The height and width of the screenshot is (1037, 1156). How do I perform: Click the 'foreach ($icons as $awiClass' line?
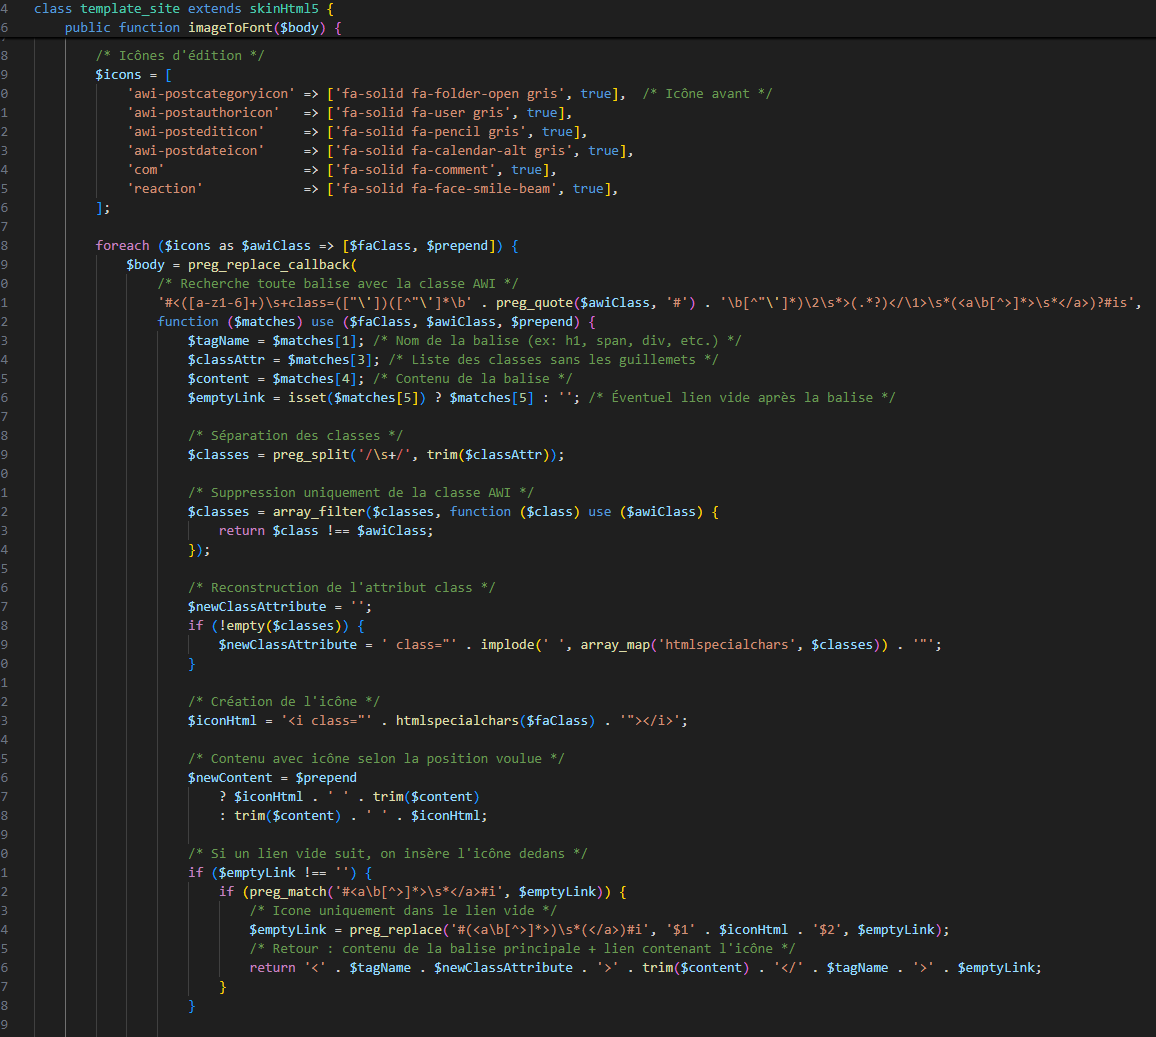click(x=307, y=246)
